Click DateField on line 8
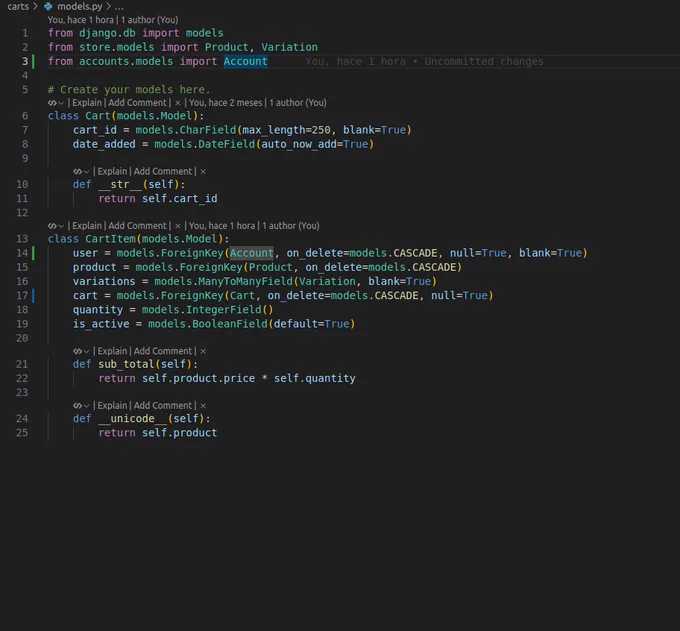Viewport: 680px width, 631px height. pos(226,144)
